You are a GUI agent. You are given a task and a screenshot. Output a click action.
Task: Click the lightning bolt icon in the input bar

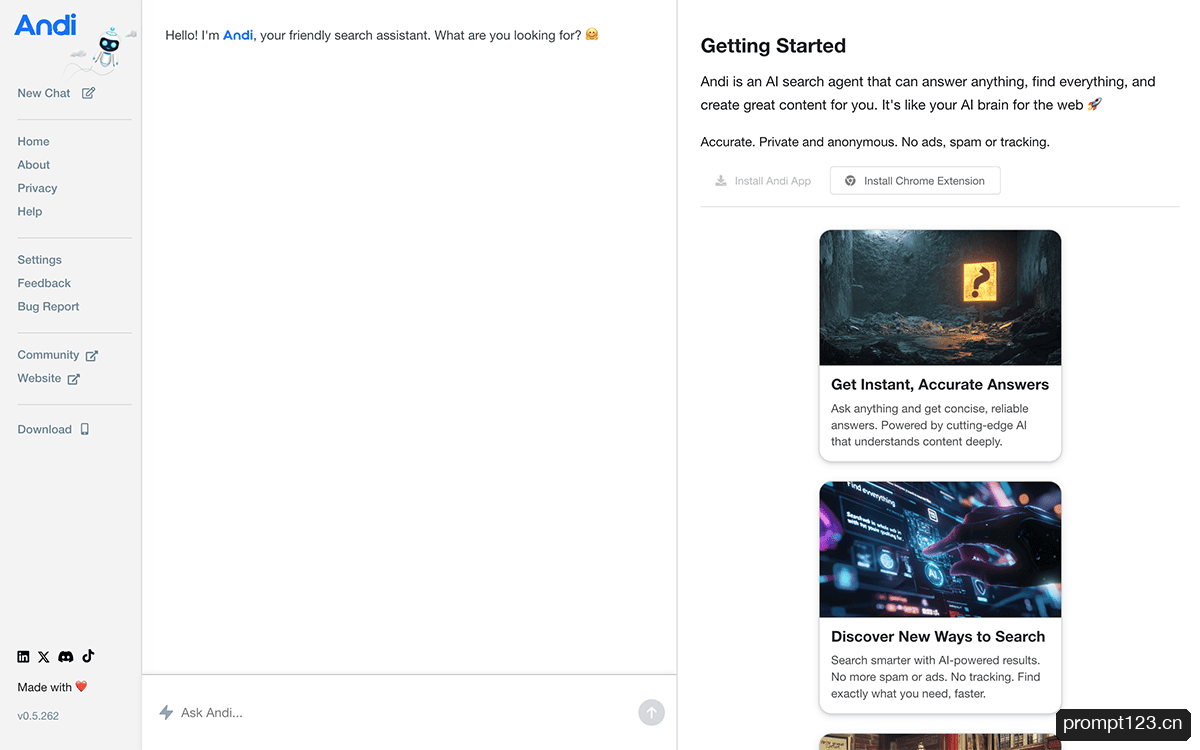[166, 713]
